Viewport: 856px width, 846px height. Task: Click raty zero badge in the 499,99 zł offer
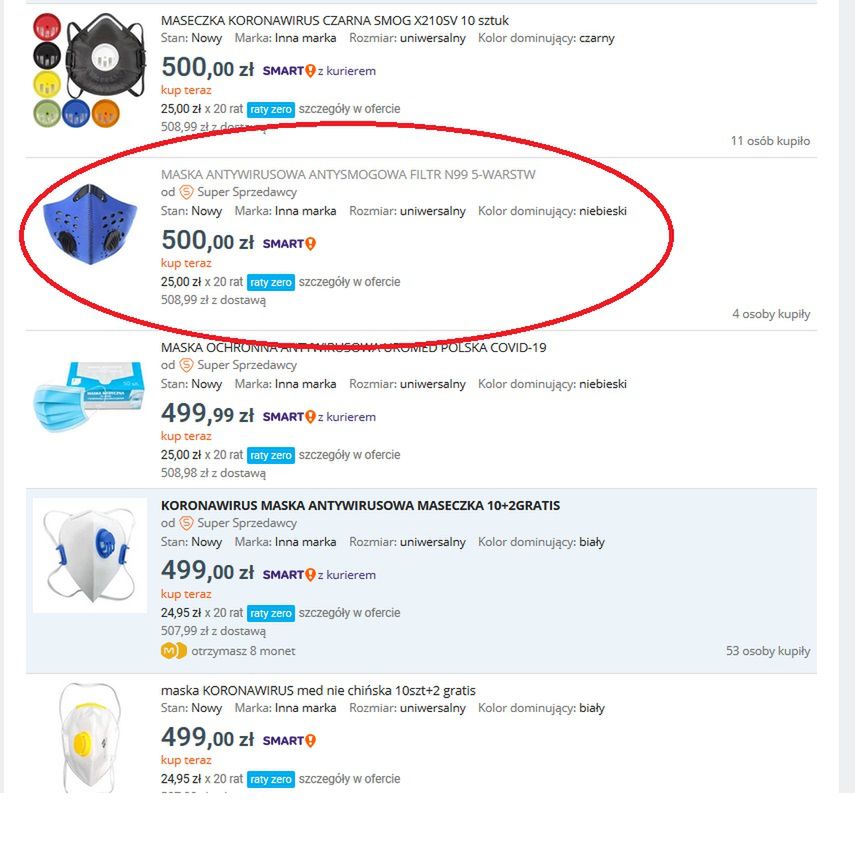[271, 455]
